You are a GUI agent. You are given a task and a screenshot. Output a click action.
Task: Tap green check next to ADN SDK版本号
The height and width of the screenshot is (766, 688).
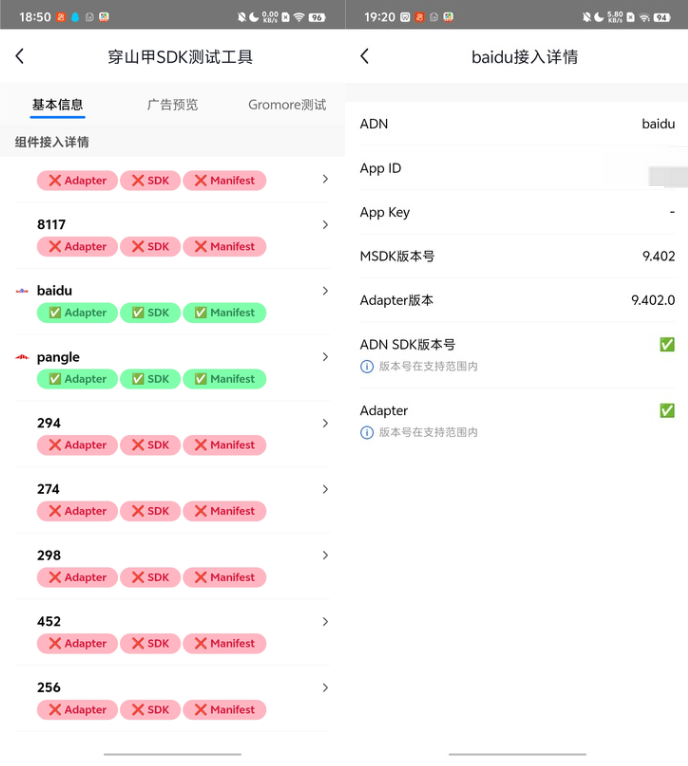pyautogui.click(x=667, y=344)
